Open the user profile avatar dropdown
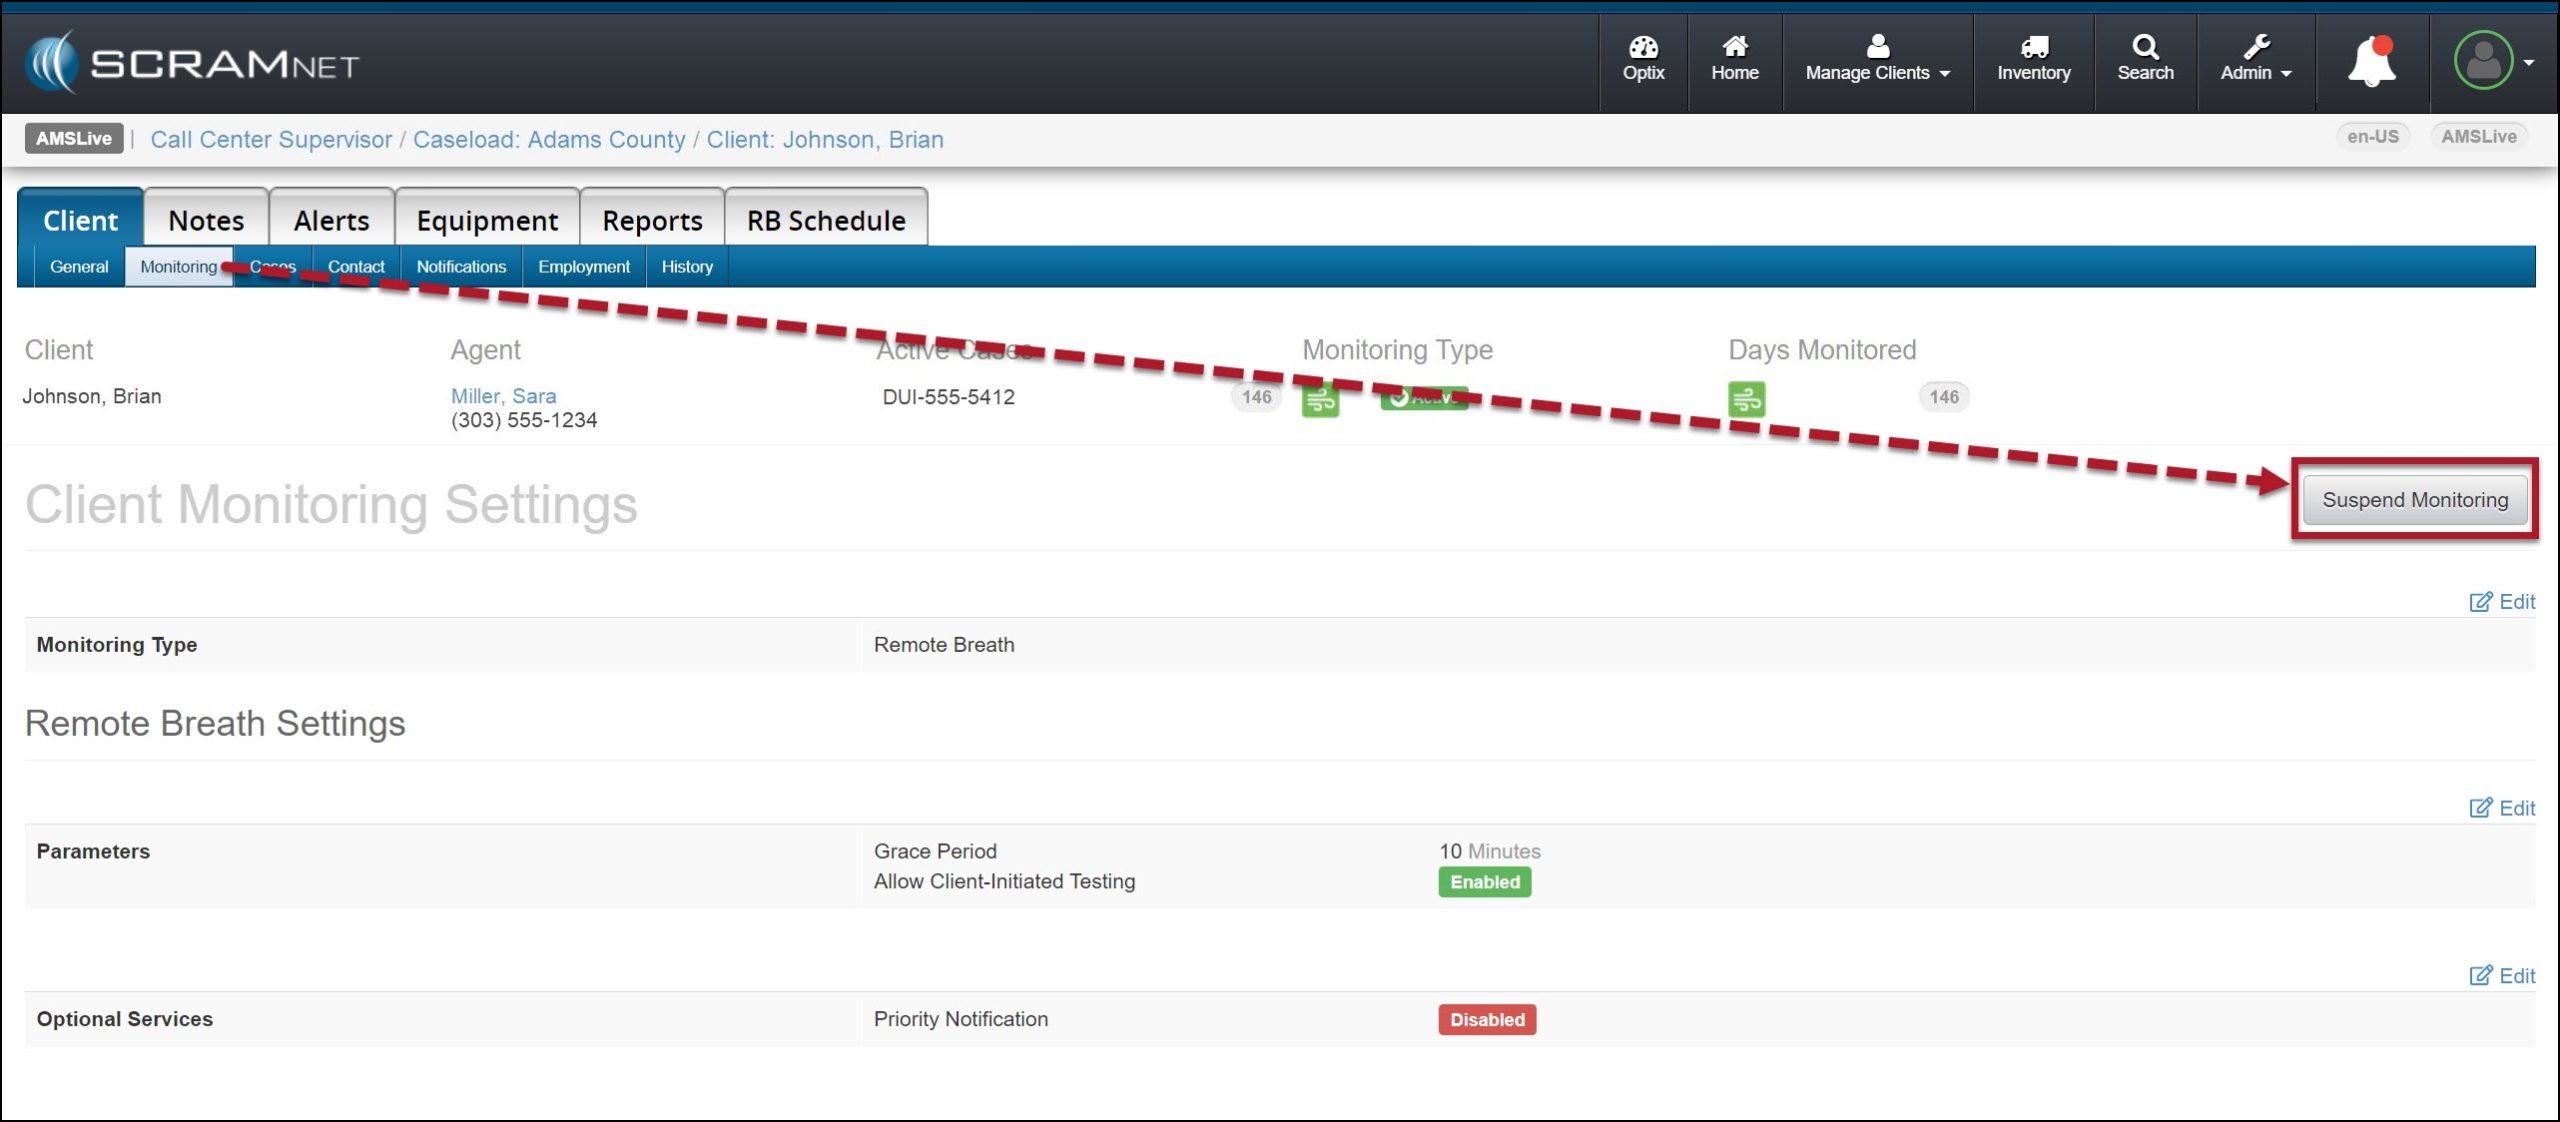The height and width of the screenshot is (1122, 2560). [2492, 62]
